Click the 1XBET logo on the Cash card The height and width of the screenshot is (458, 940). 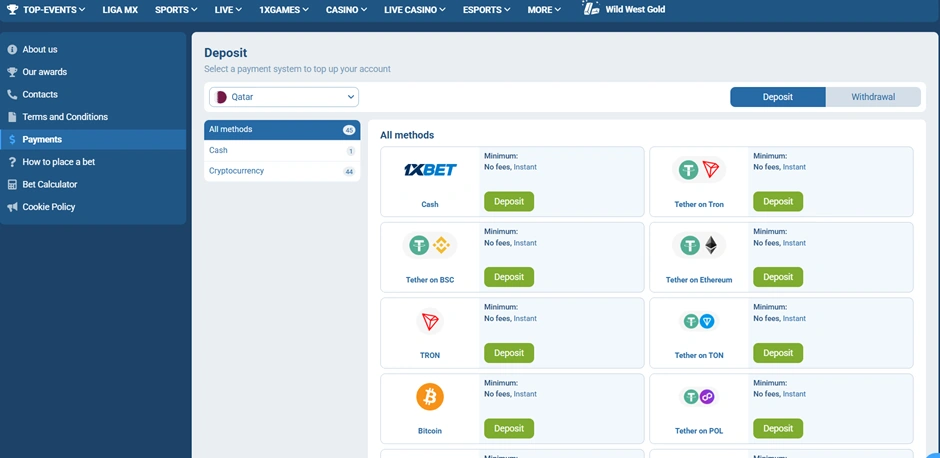430,170
